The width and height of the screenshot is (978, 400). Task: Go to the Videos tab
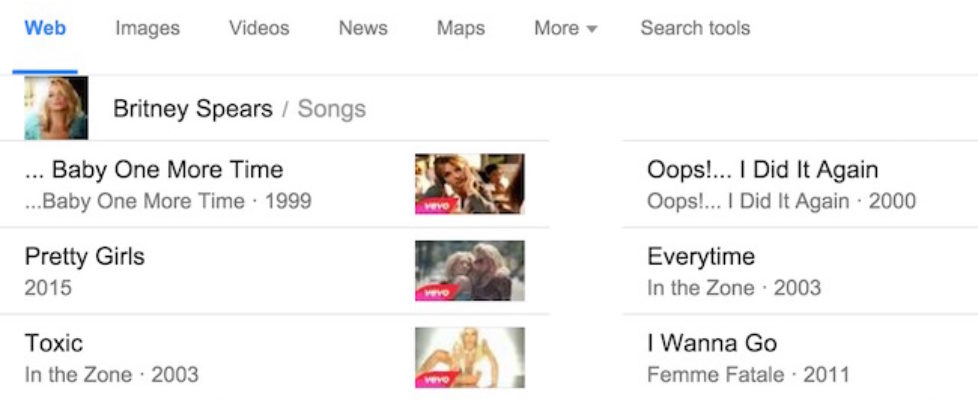(259, 29)
